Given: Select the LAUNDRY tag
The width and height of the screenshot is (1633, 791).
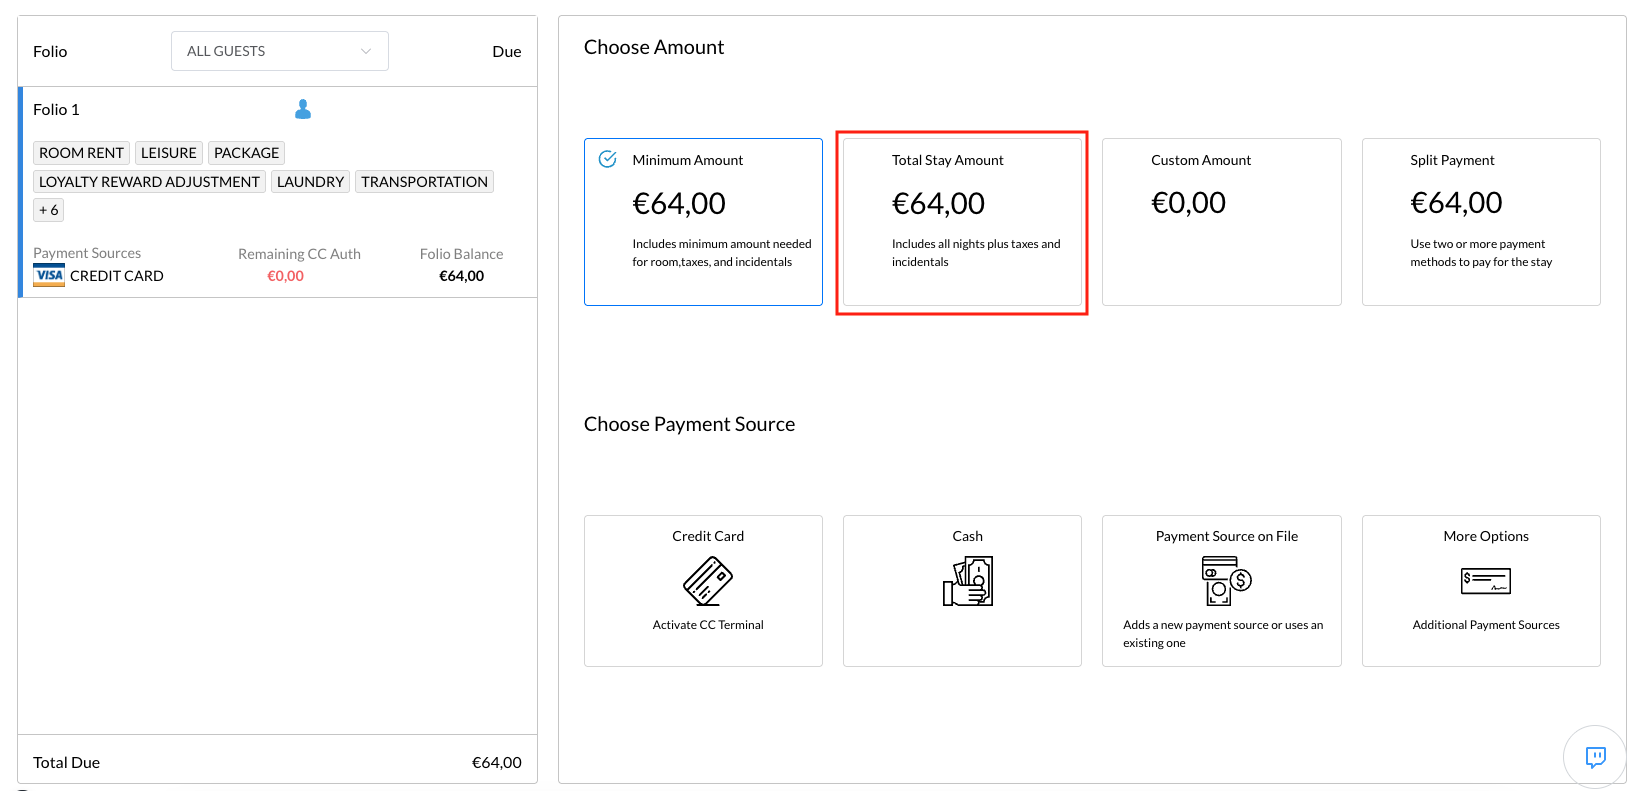Looking at the screenshot, I should (x=310, y=182).
